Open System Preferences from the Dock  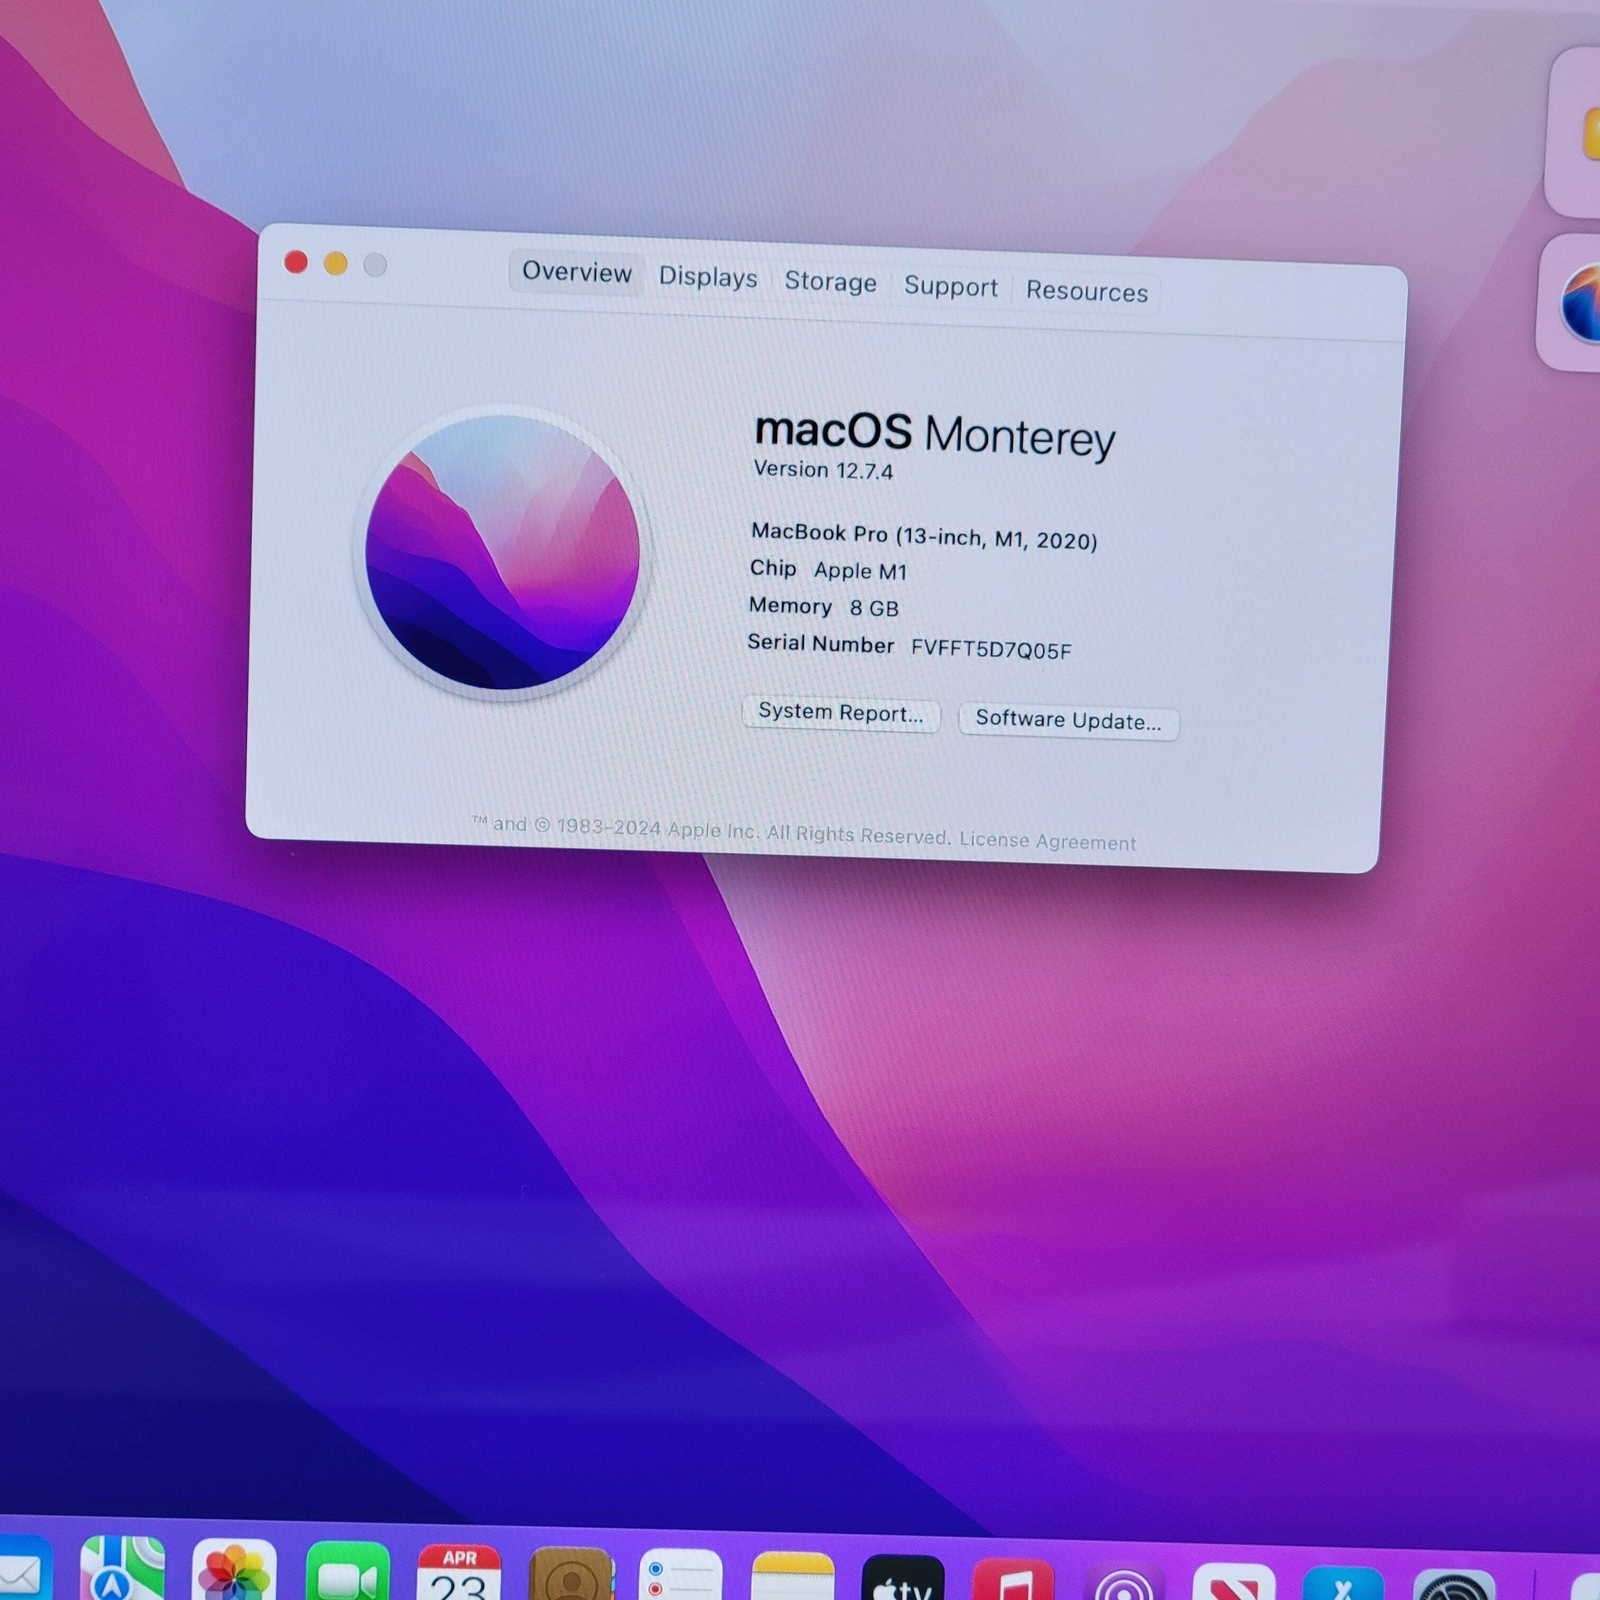click(1454, 1585)
